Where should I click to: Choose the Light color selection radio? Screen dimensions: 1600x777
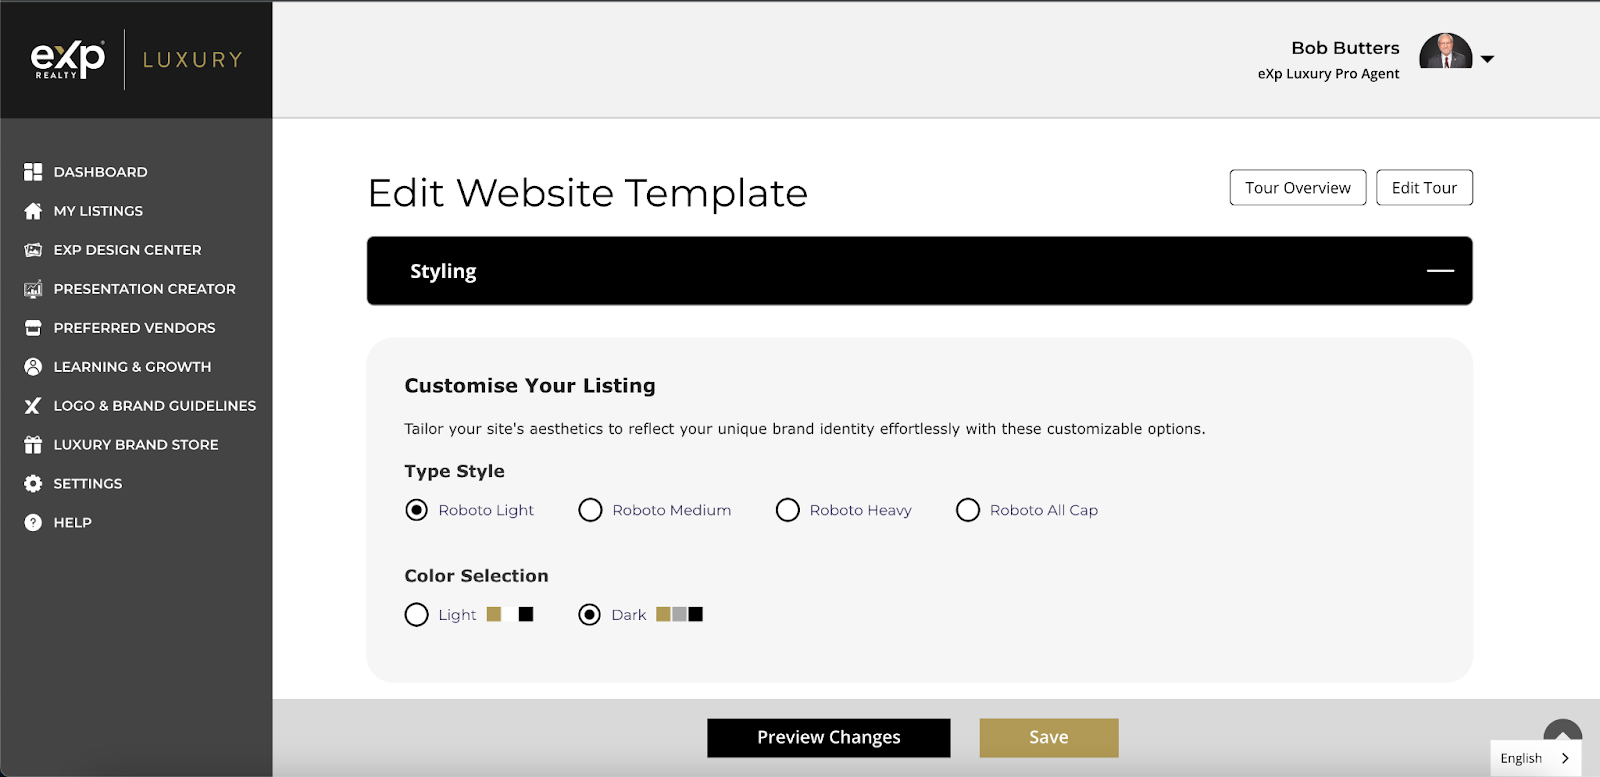click(416, 615)
